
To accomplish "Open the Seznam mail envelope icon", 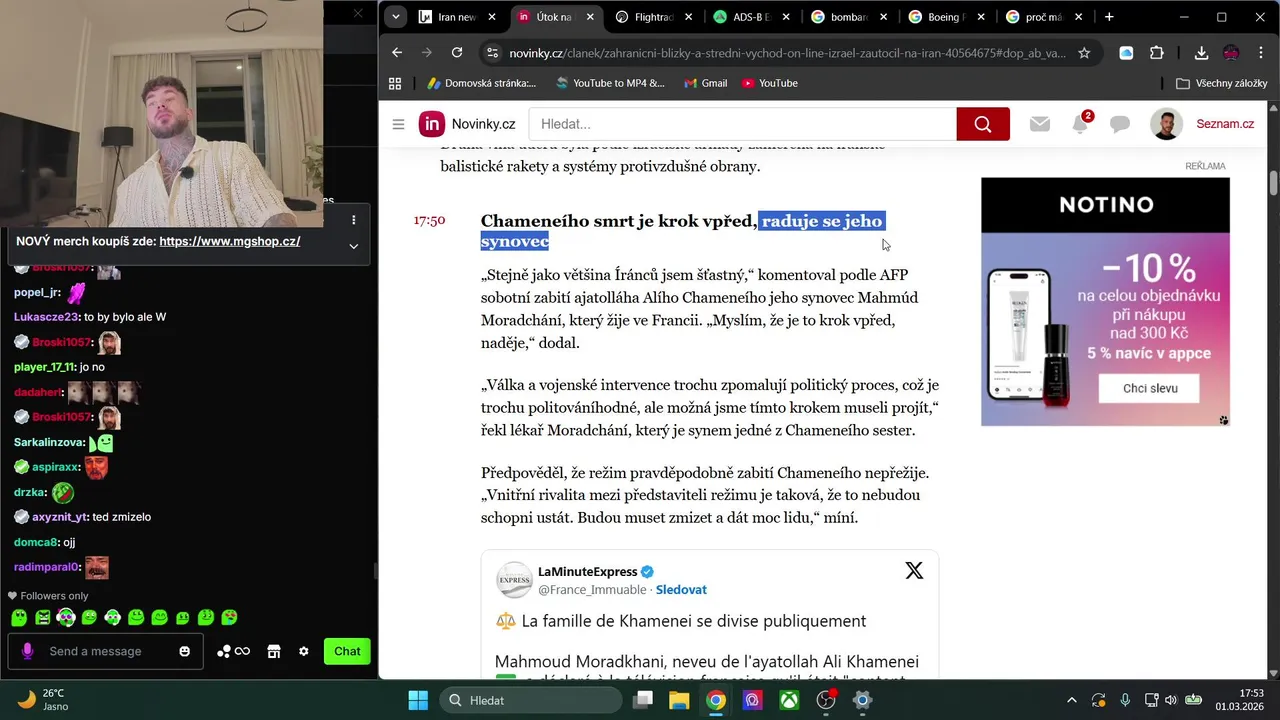I will point(1040,124).
